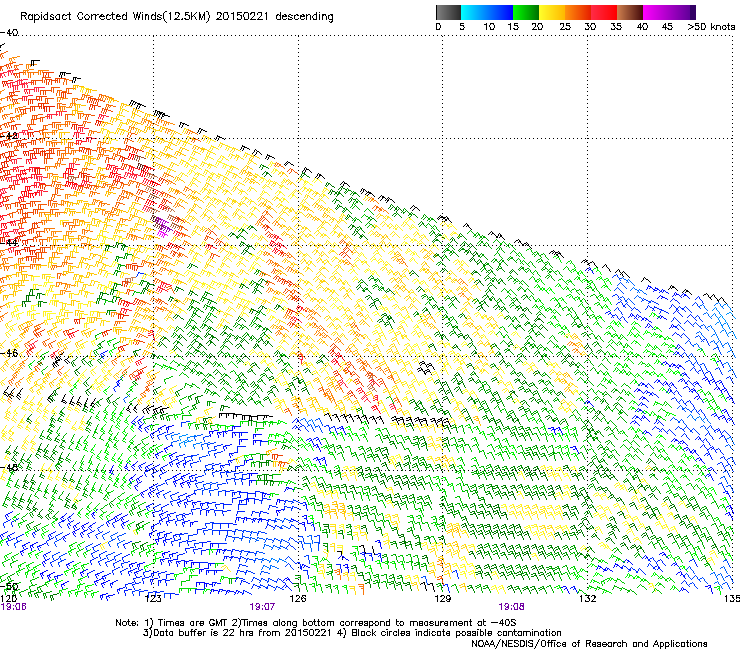Click the '45' legend scale label
This screenshot has width=740, height=650.
[x=667, y=27]
